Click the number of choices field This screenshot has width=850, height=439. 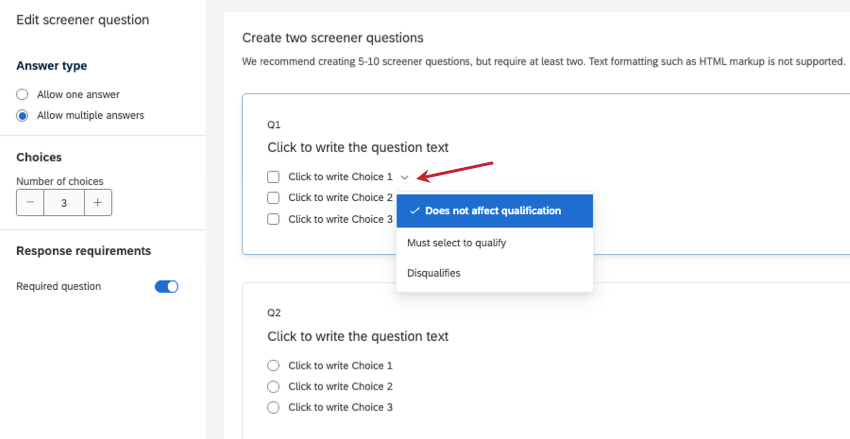coord(64,202)
